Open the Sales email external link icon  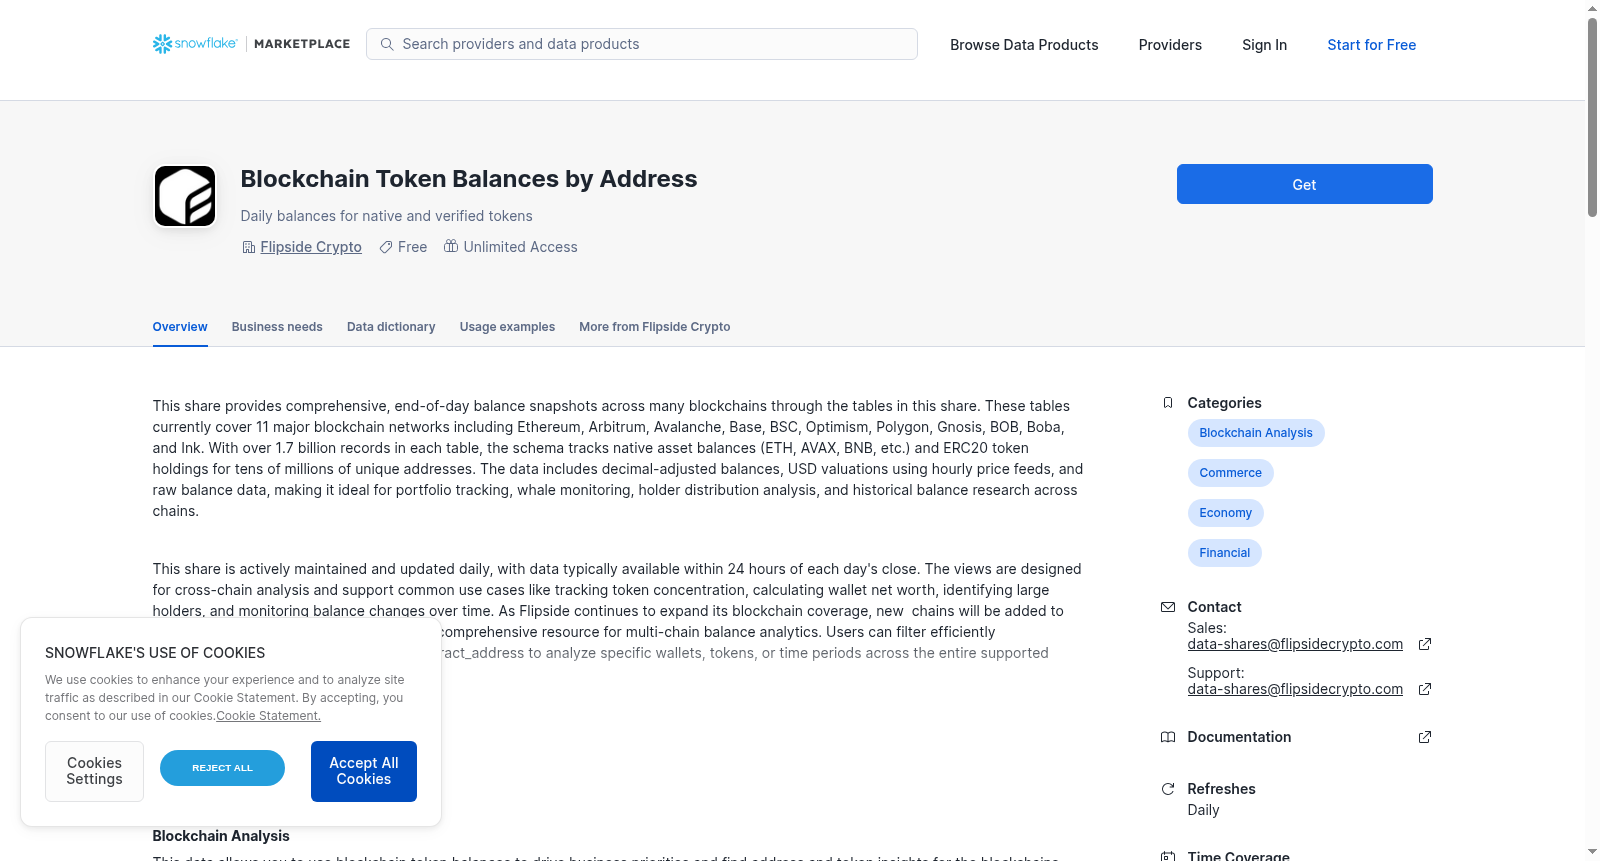1425,644
